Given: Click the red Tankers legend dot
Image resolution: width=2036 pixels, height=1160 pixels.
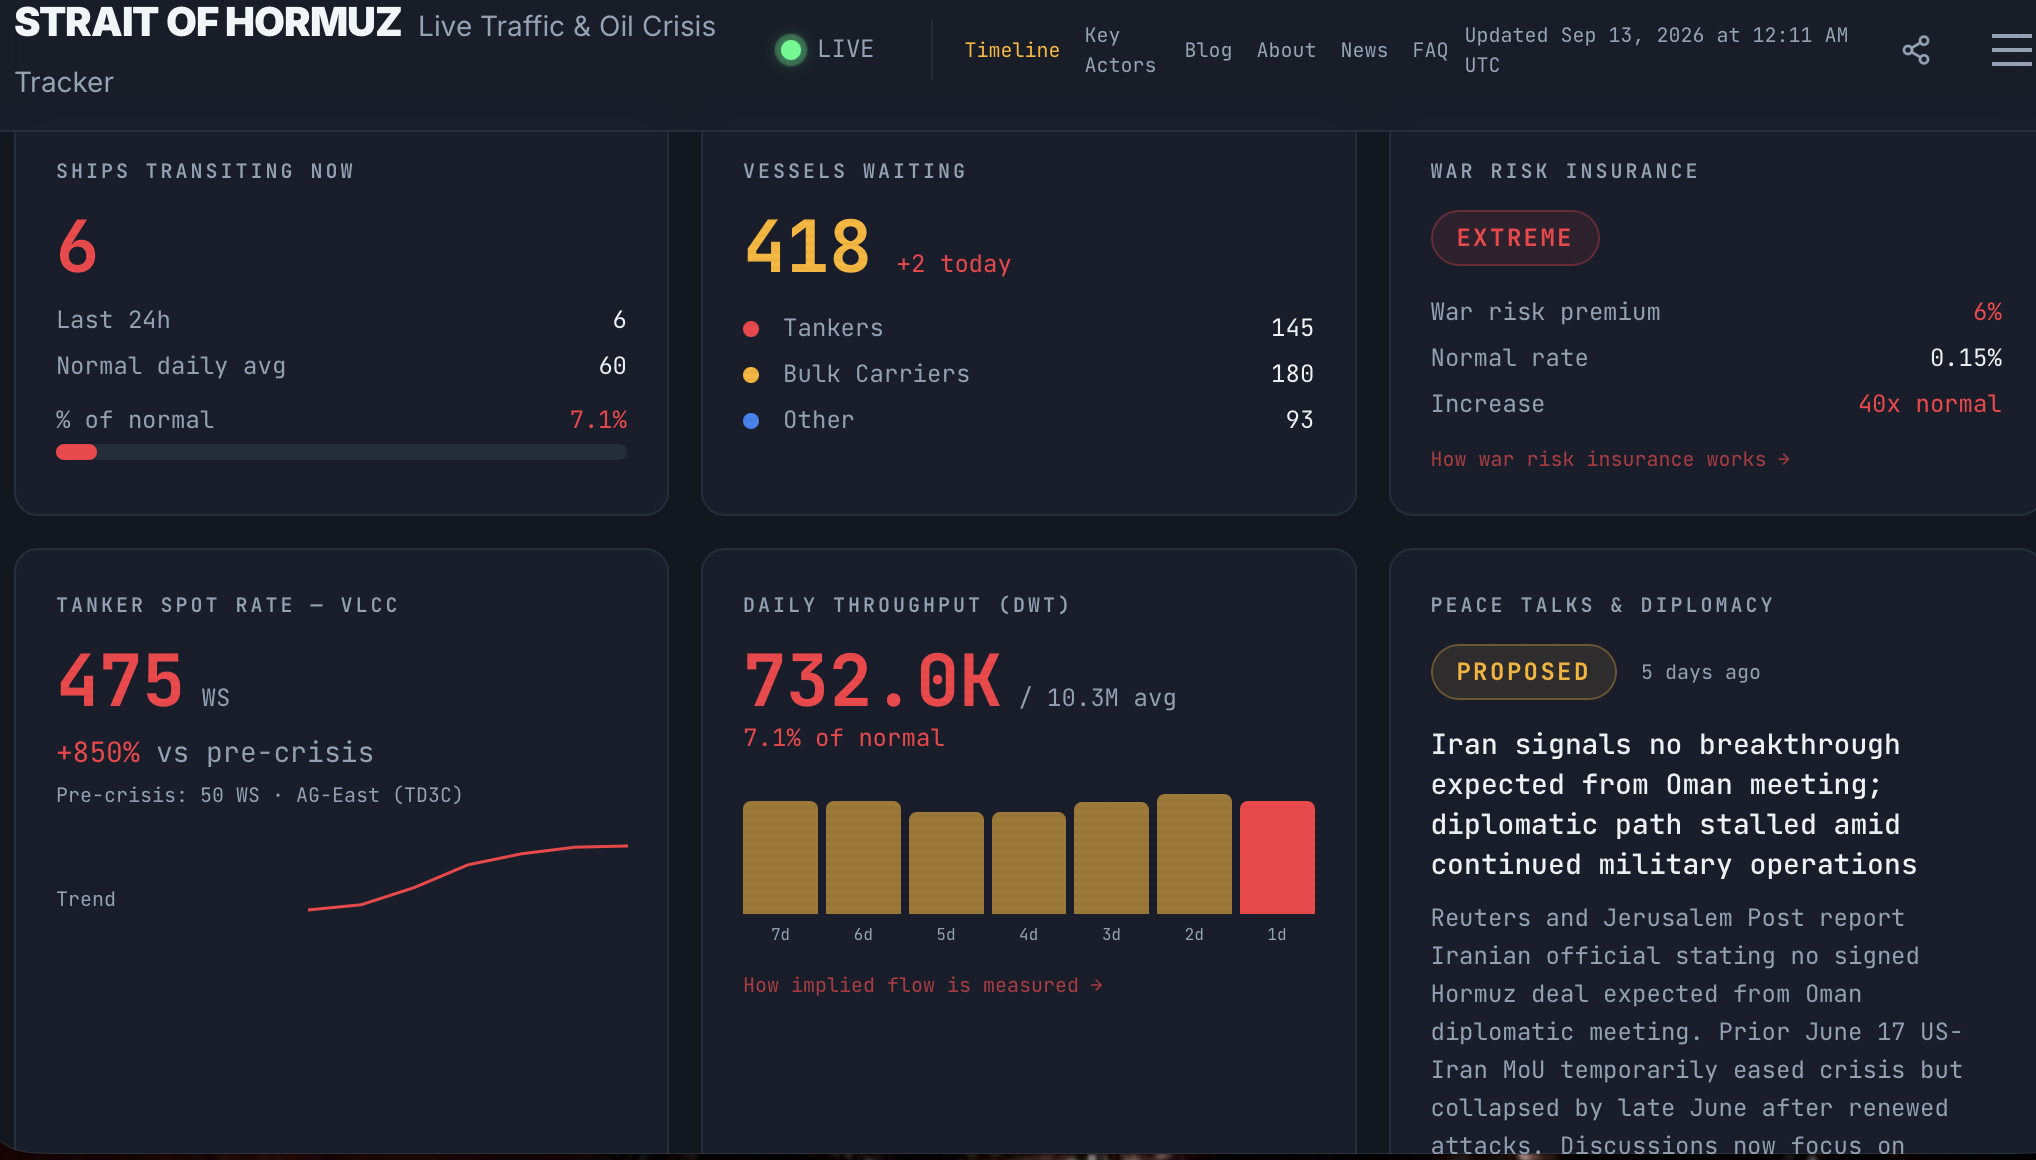Looking at the screenshot, I should 751,329.
